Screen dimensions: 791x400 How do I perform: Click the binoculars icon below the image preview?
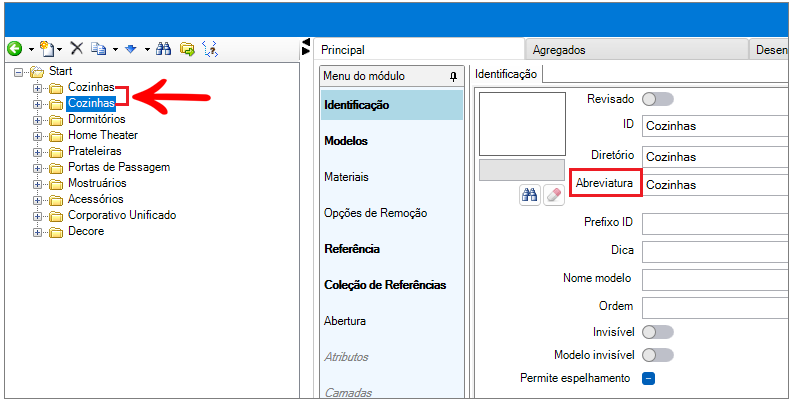tap(529, 195)
